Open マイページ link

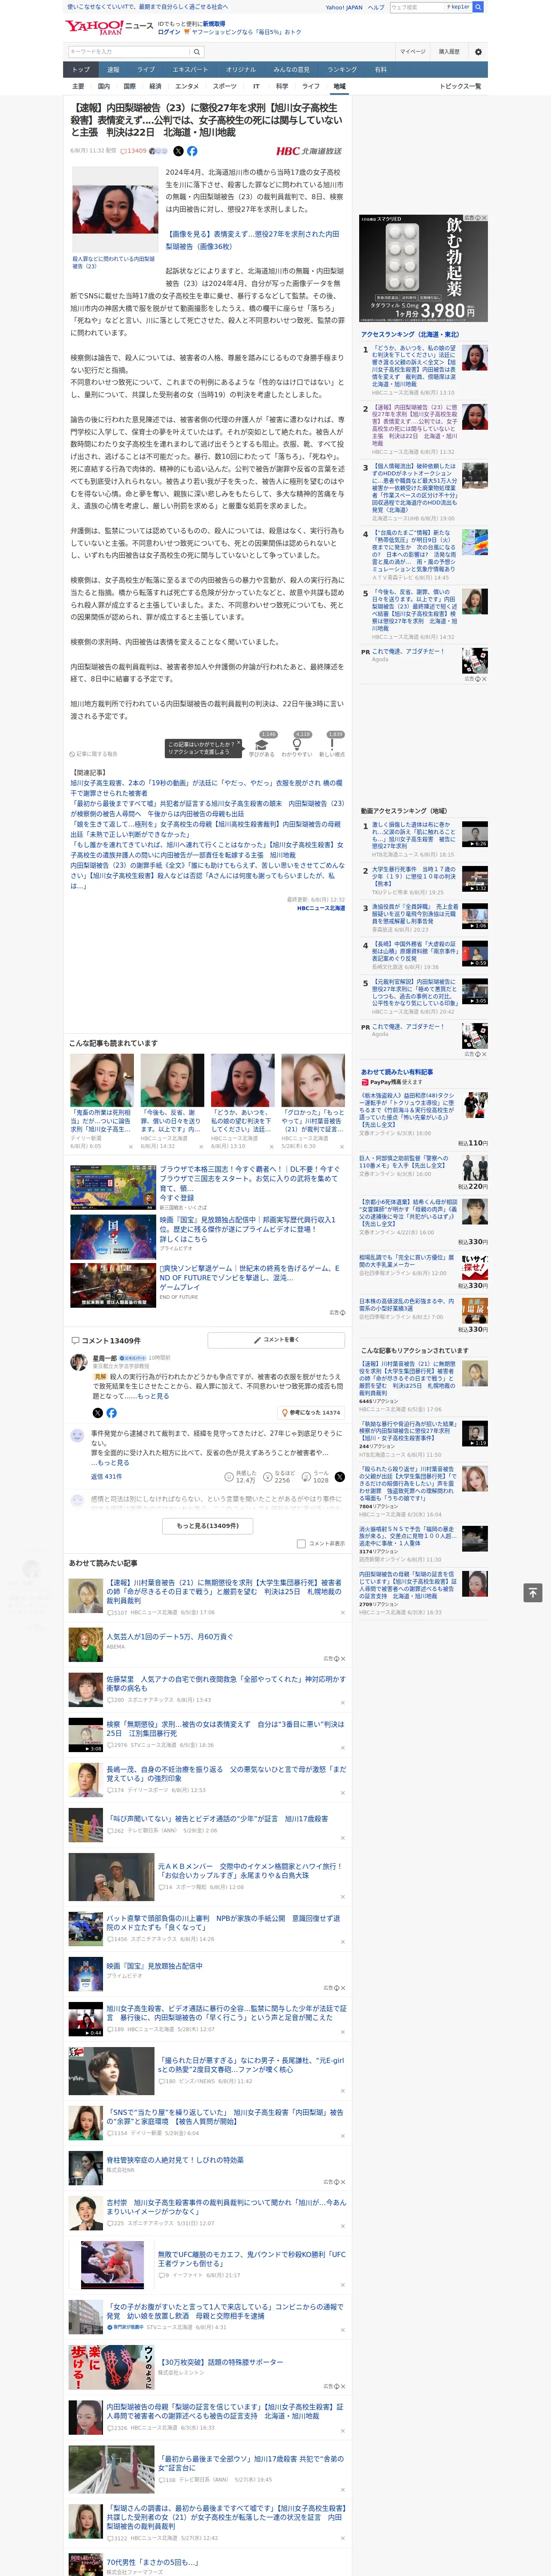[413, 52]
